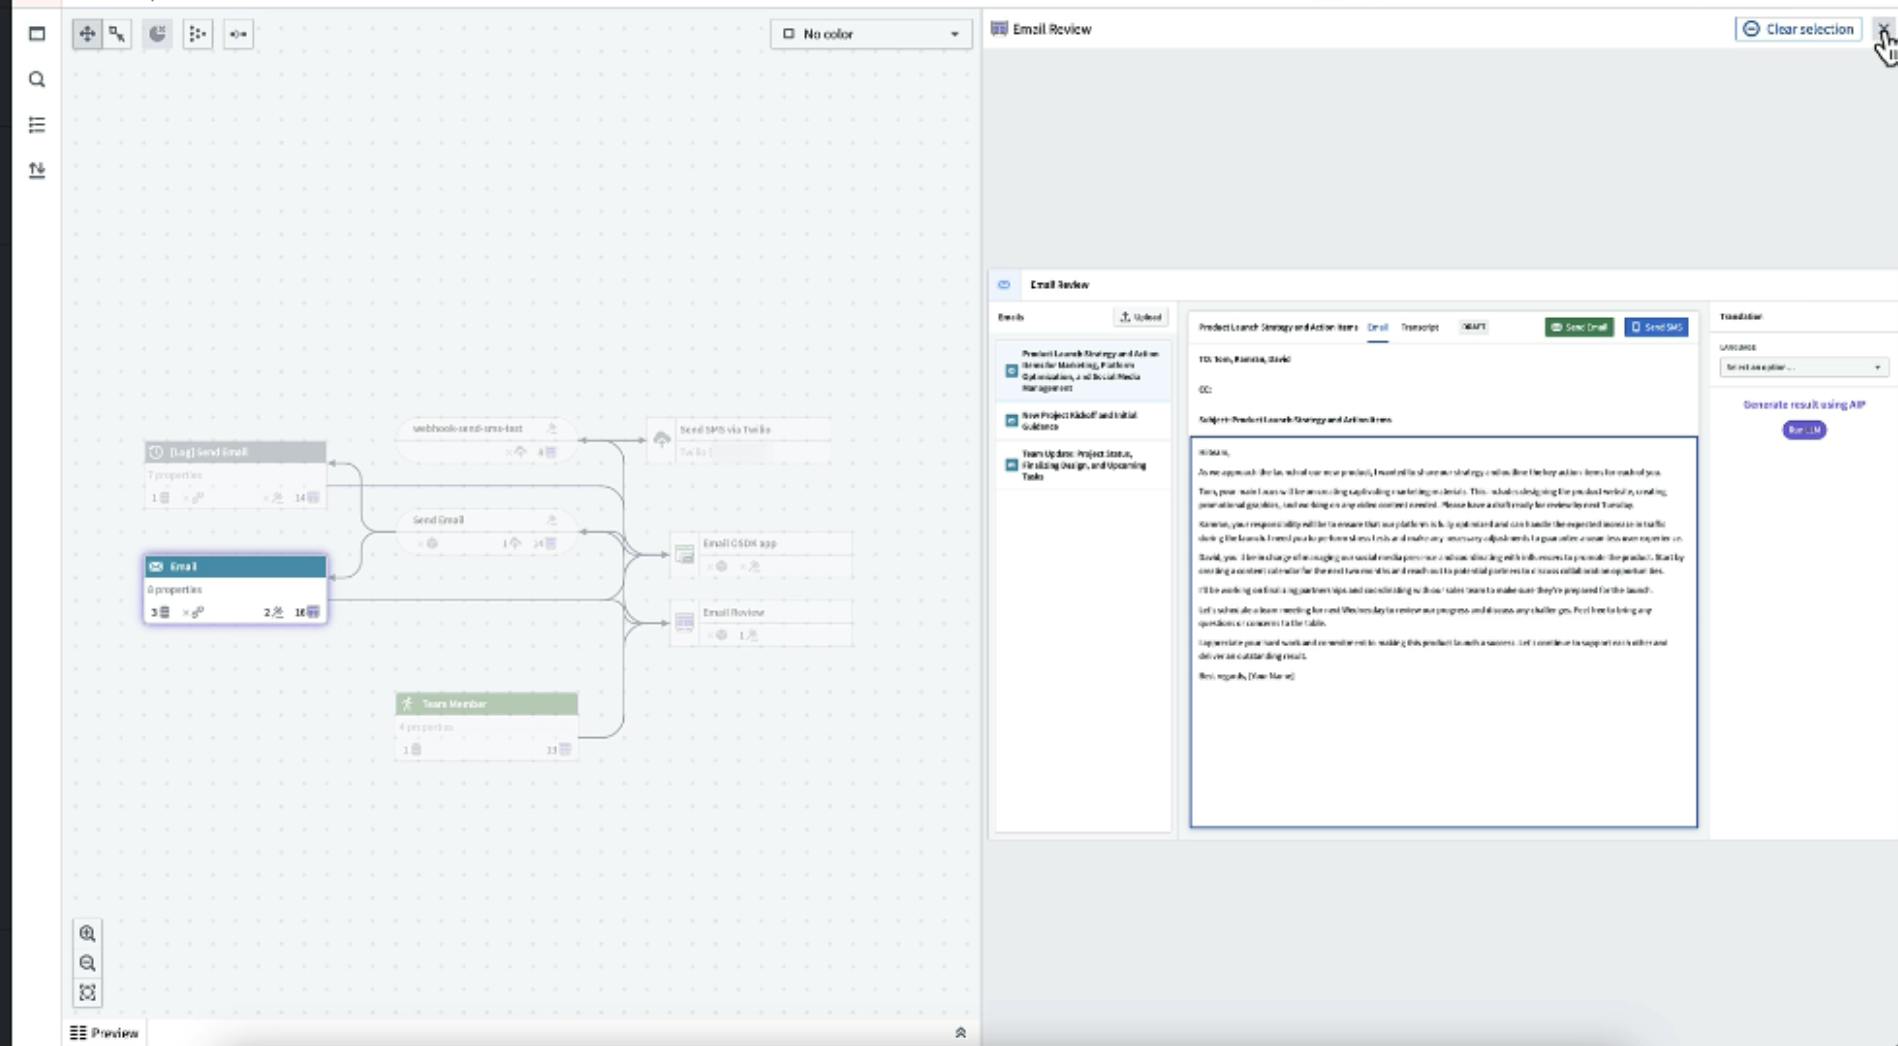This screenshot has height=1046, width=1898.
Task: Open the Preview tab at bottom
Action: point(105,1033)
